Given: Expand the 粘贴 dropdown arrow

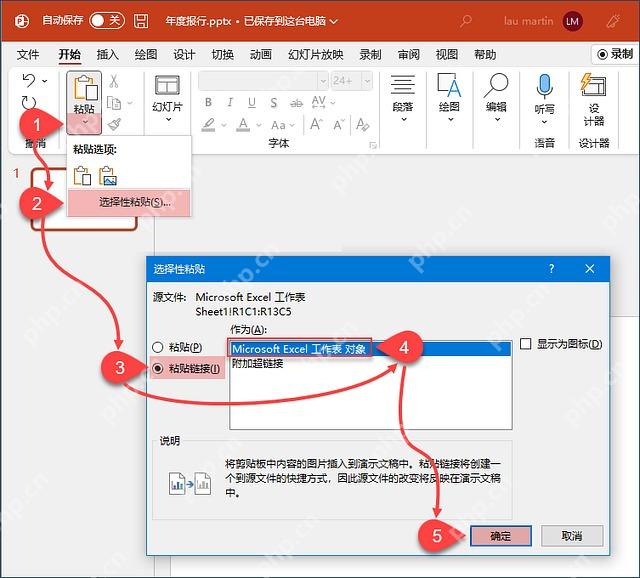Looking at the screenshot, I should pyautogui.click(x=84, y=122).
